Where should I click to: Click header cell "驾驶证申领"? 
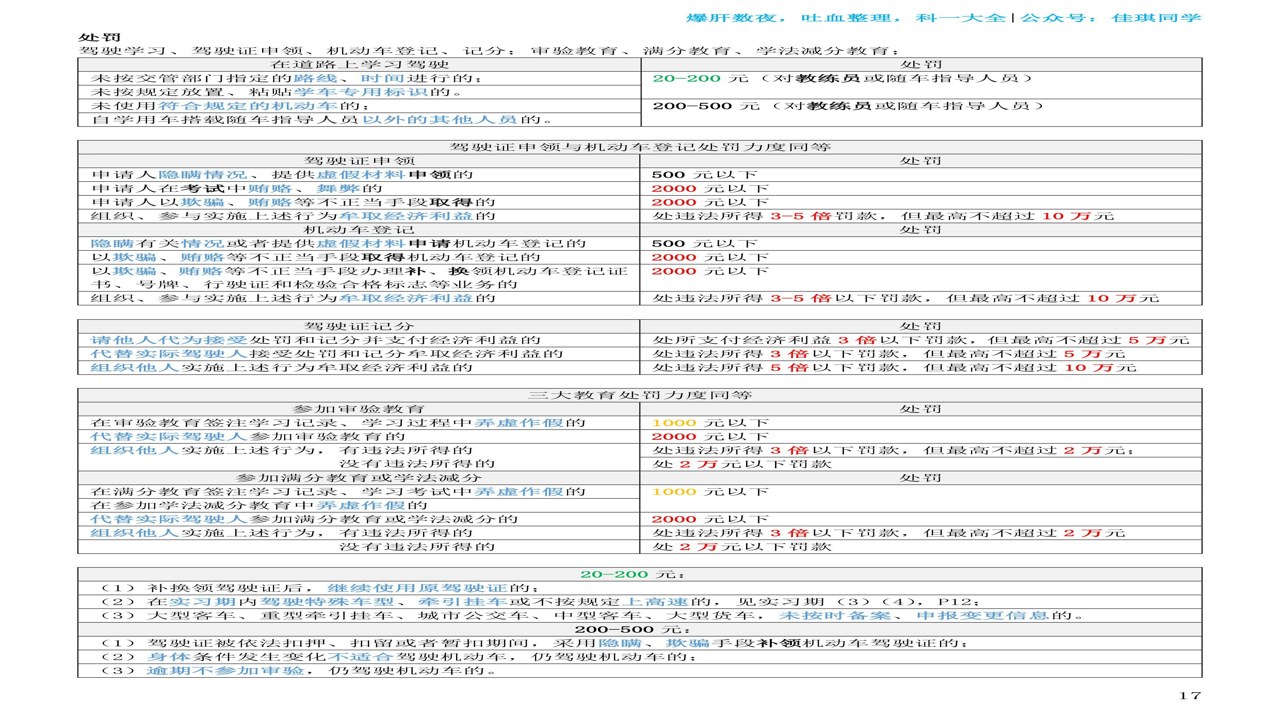[359, 161]
